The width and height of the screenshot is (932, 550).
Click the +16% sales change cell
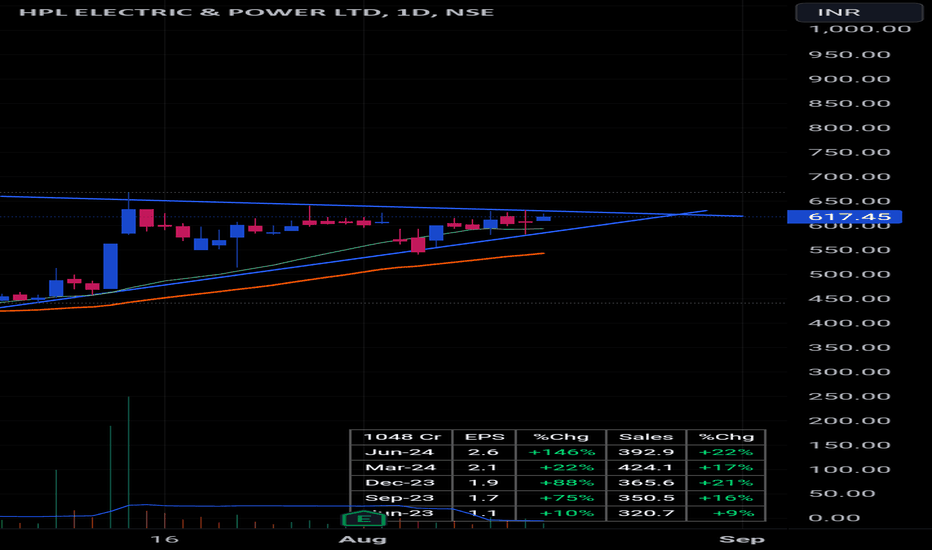coord(726,498)
